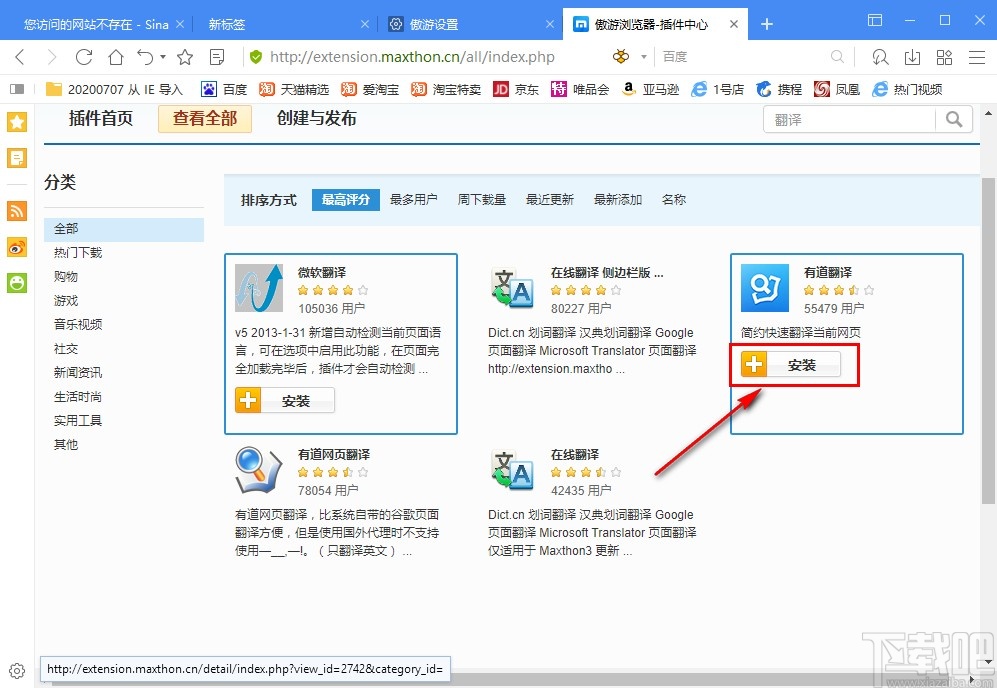The image size is (997, 688).
Task: Select 购物 category
Action: tap(65, 277)
